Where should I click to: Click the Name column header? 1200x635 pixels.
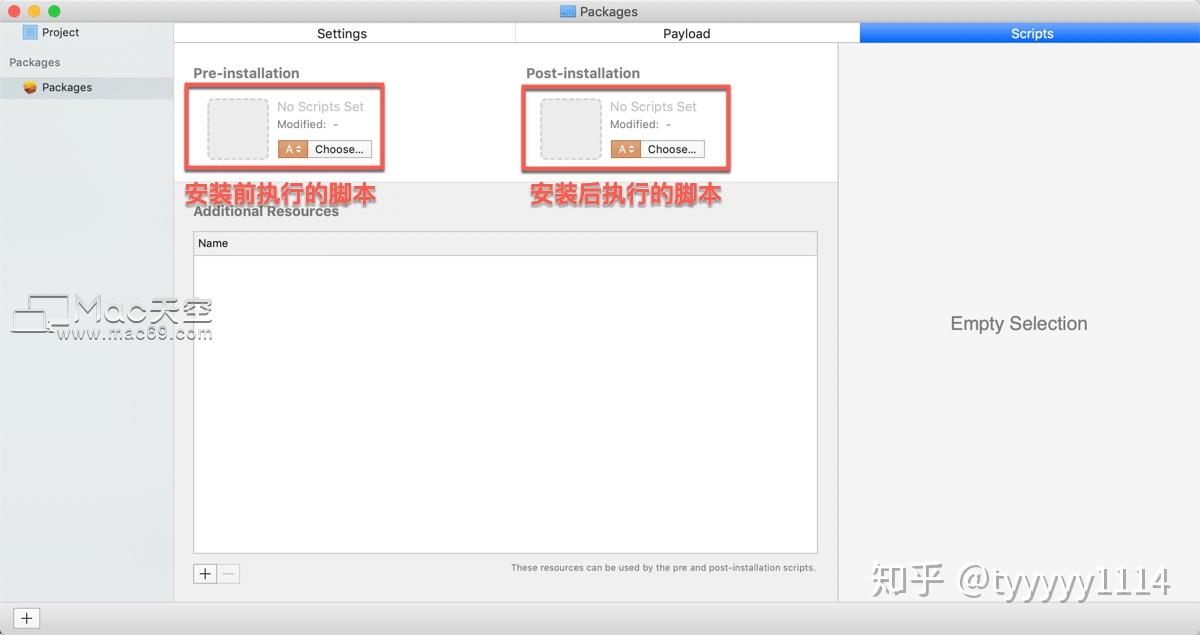pyautogui.click(x=213, y=243)
